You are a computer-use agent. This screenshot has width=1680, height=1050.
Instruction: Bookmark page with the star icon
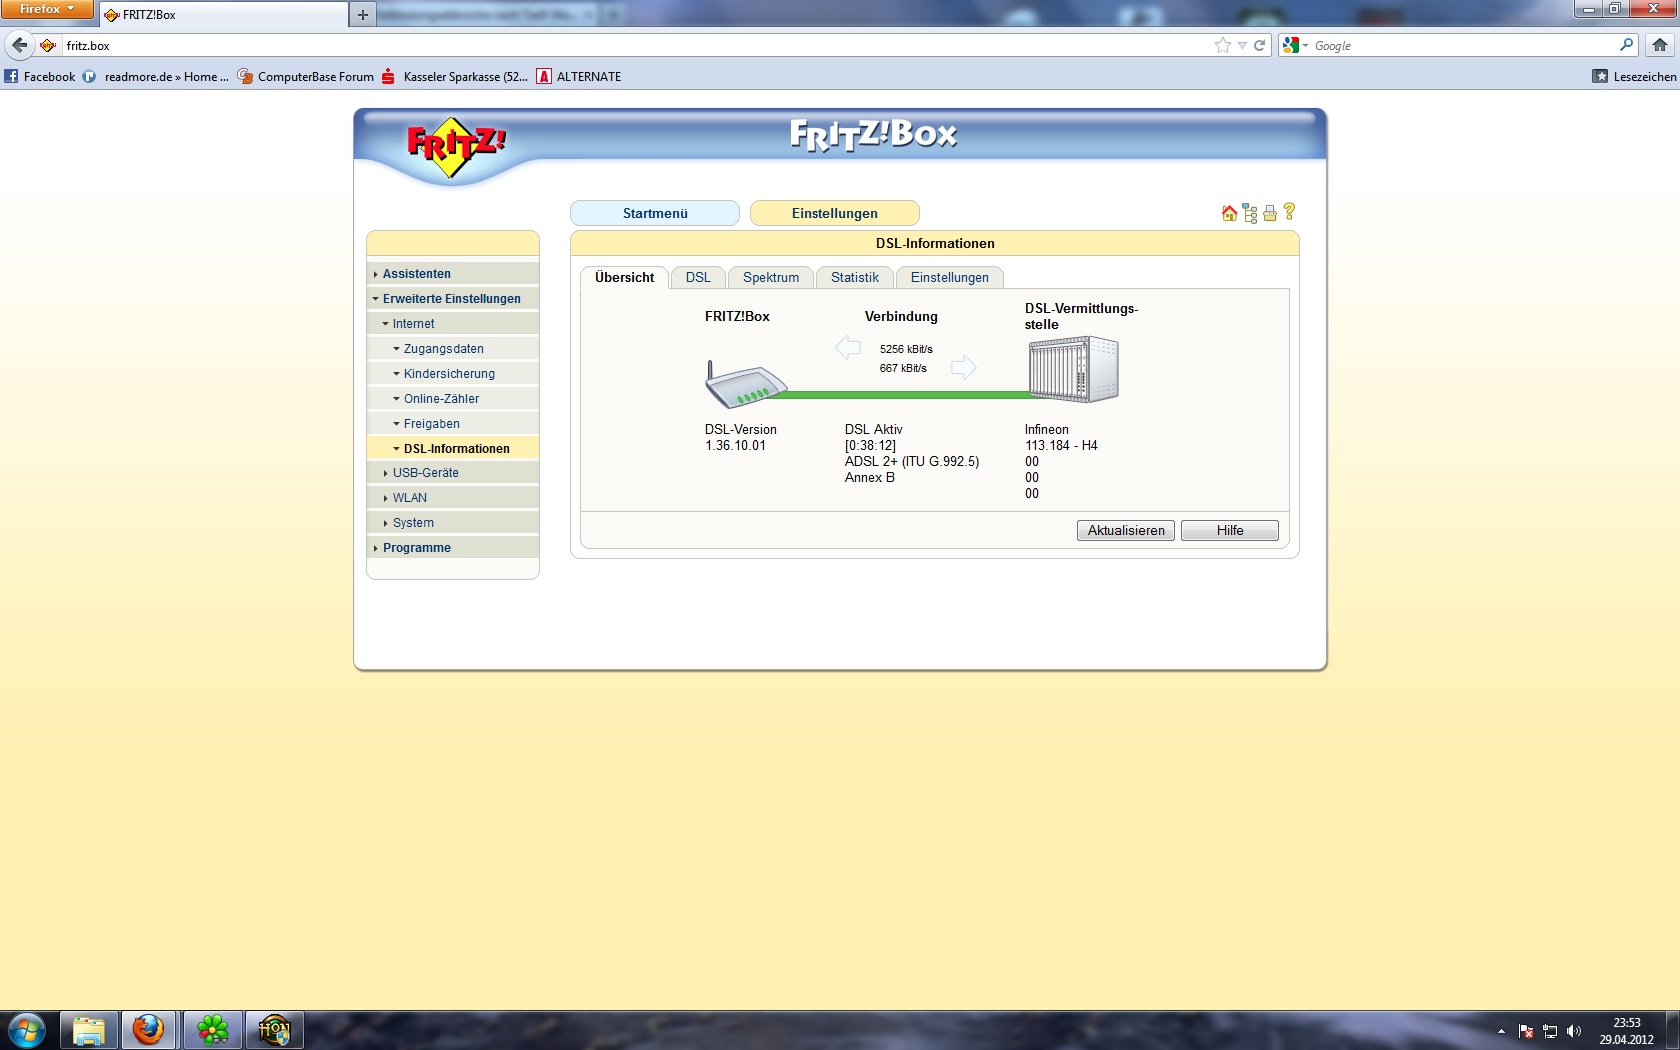click(x=1222, y=45)
